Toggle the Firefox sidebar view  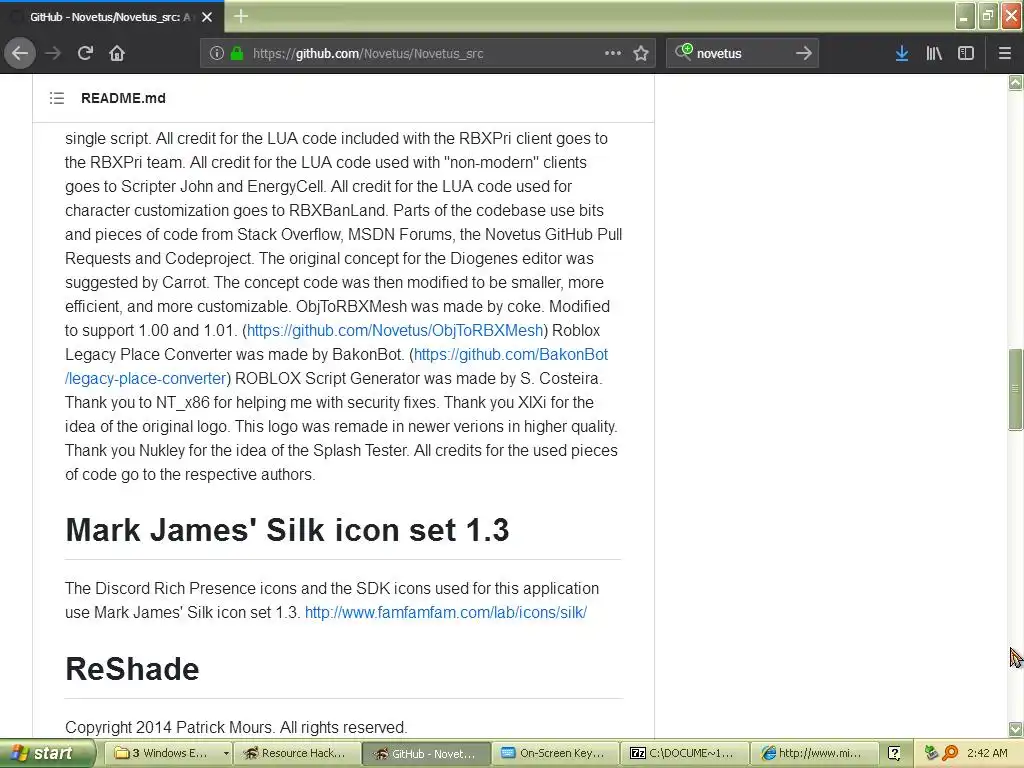966,53
